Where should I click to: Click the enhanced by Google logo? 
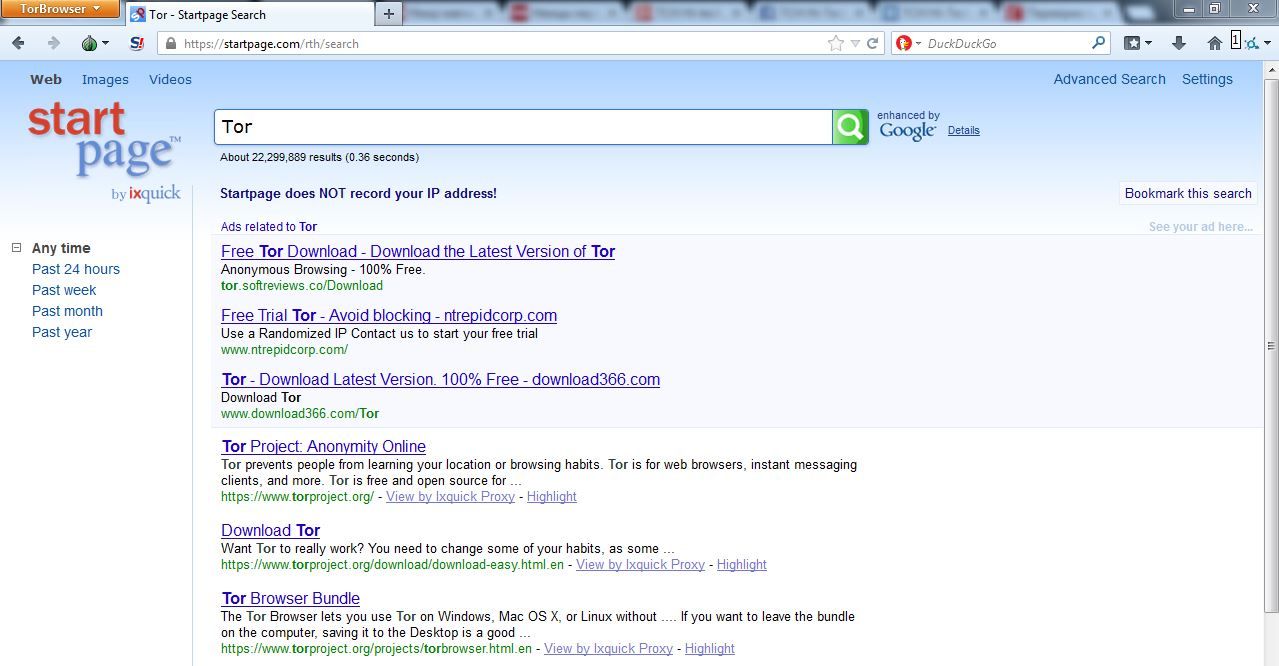pos(908,126)
